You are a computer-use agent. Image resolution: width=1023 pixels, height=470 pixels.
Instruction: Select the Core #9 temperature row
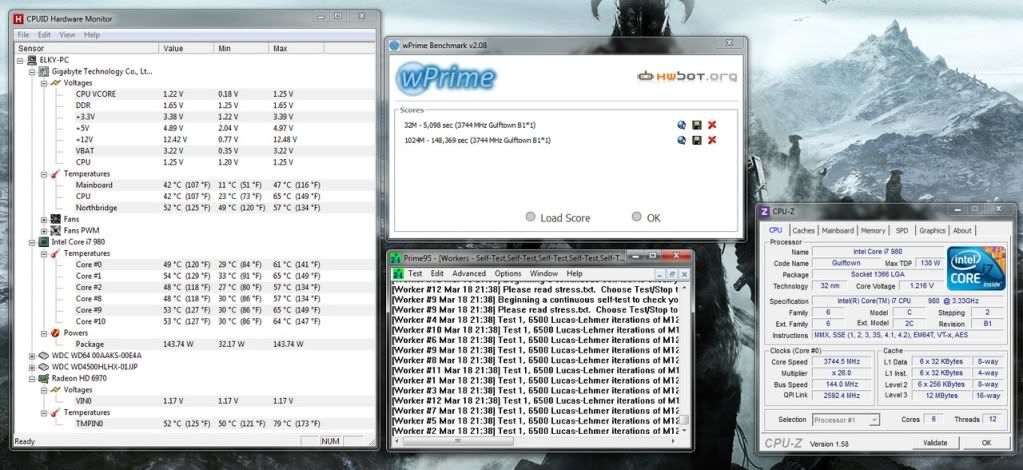pyautogui.click(x=194, y=310)
